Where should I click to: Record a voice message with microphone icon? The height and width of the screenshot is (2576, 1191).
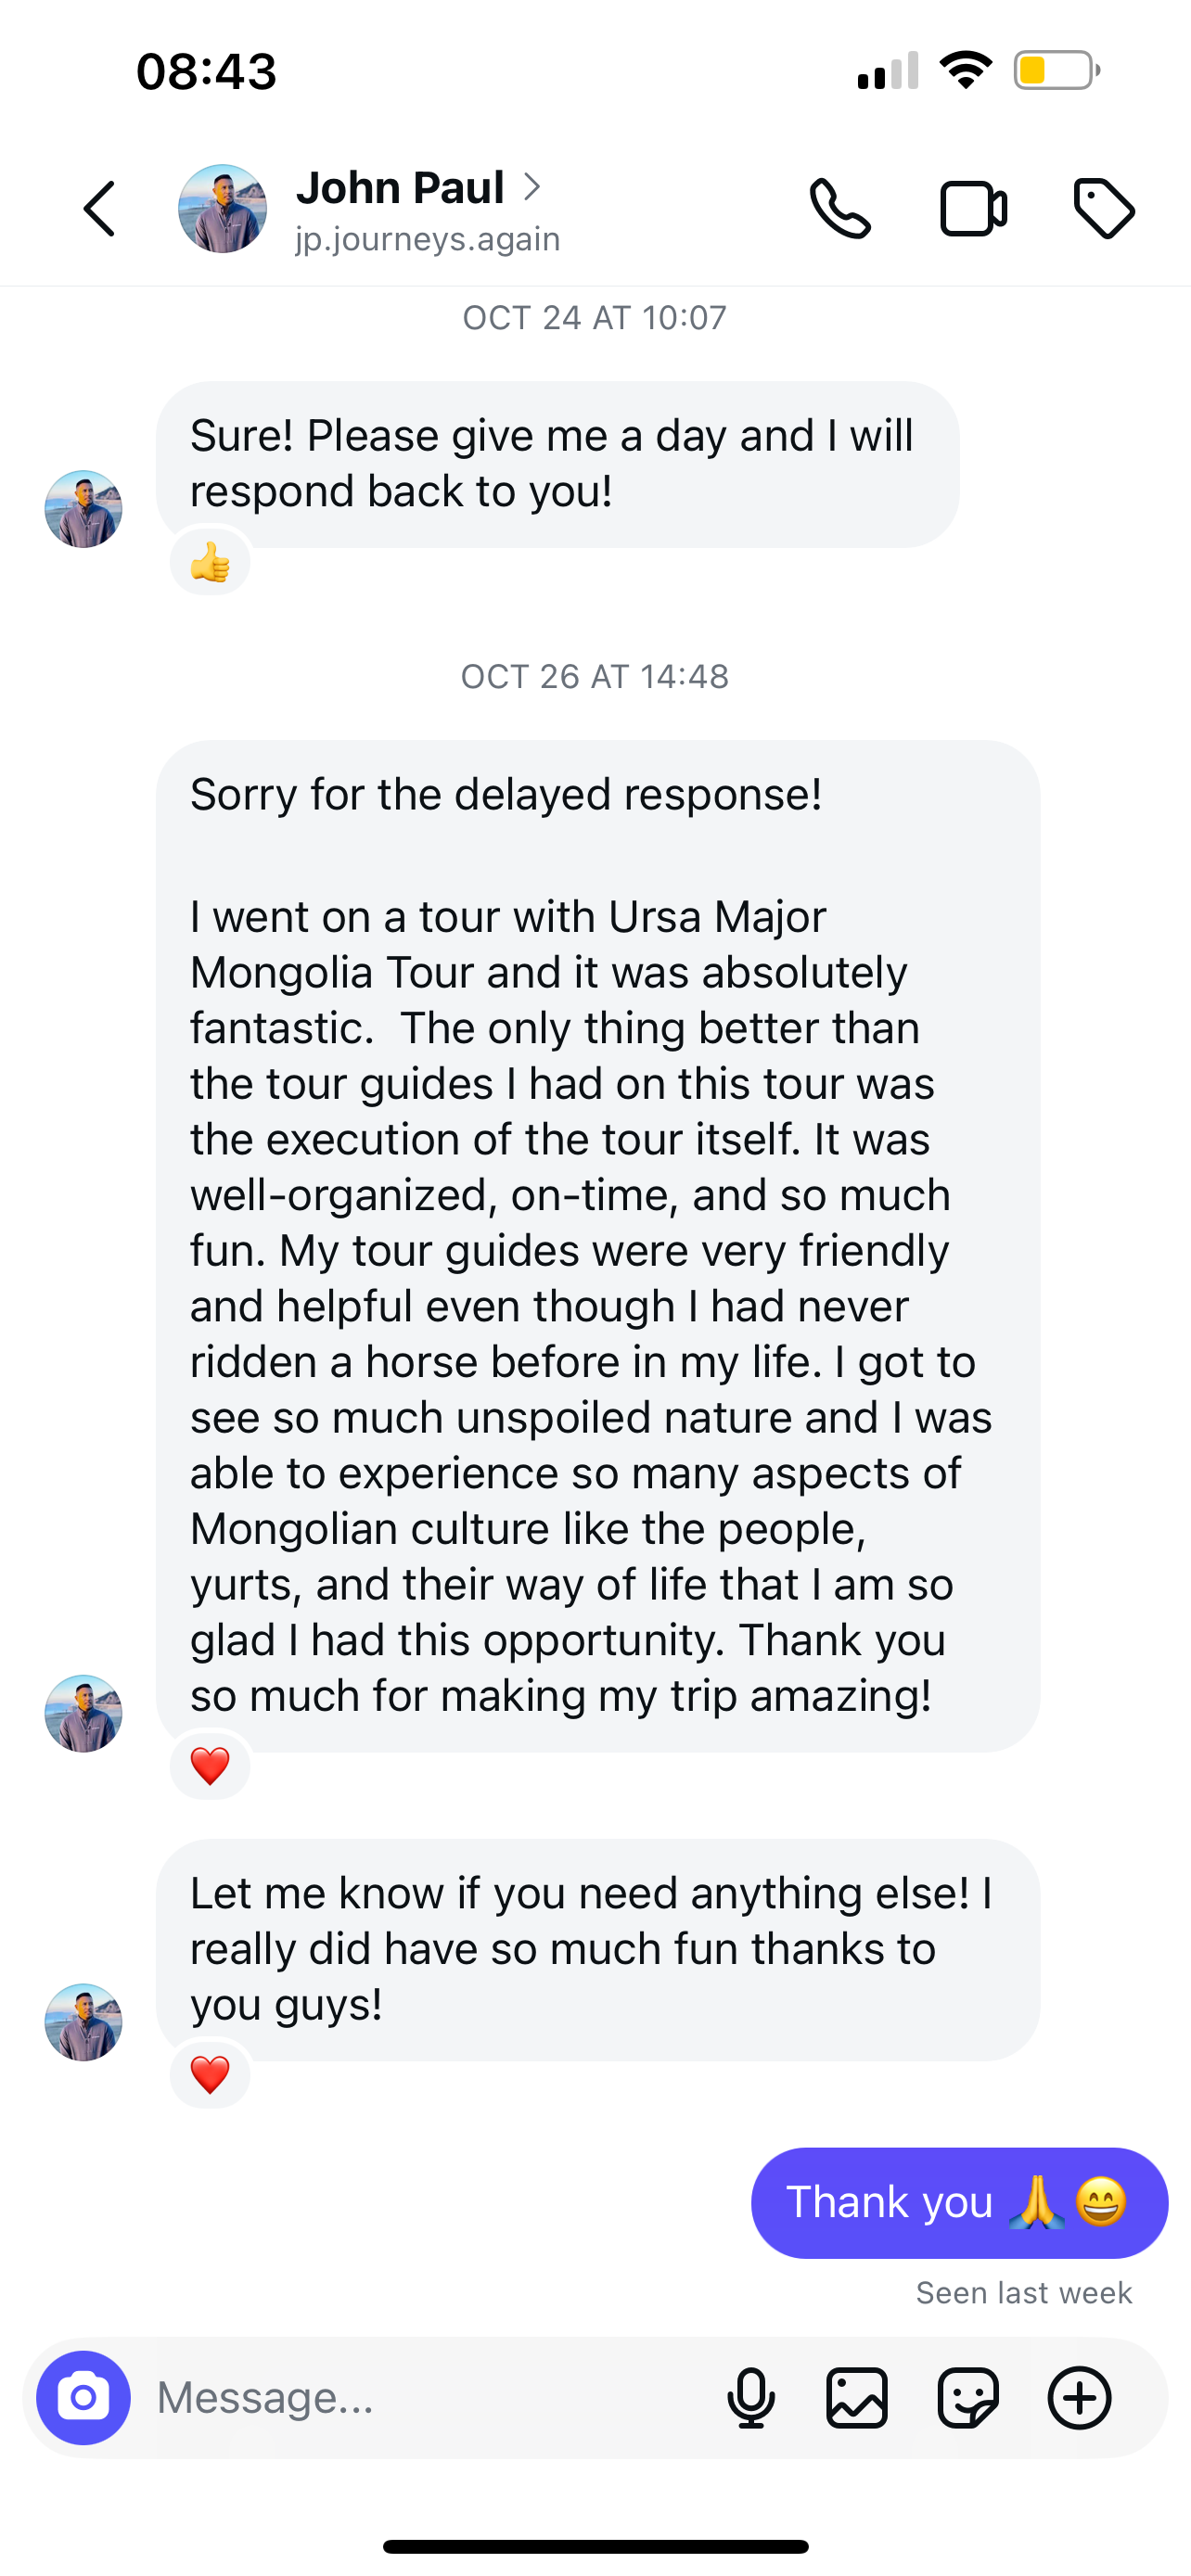pos(751,2397)
